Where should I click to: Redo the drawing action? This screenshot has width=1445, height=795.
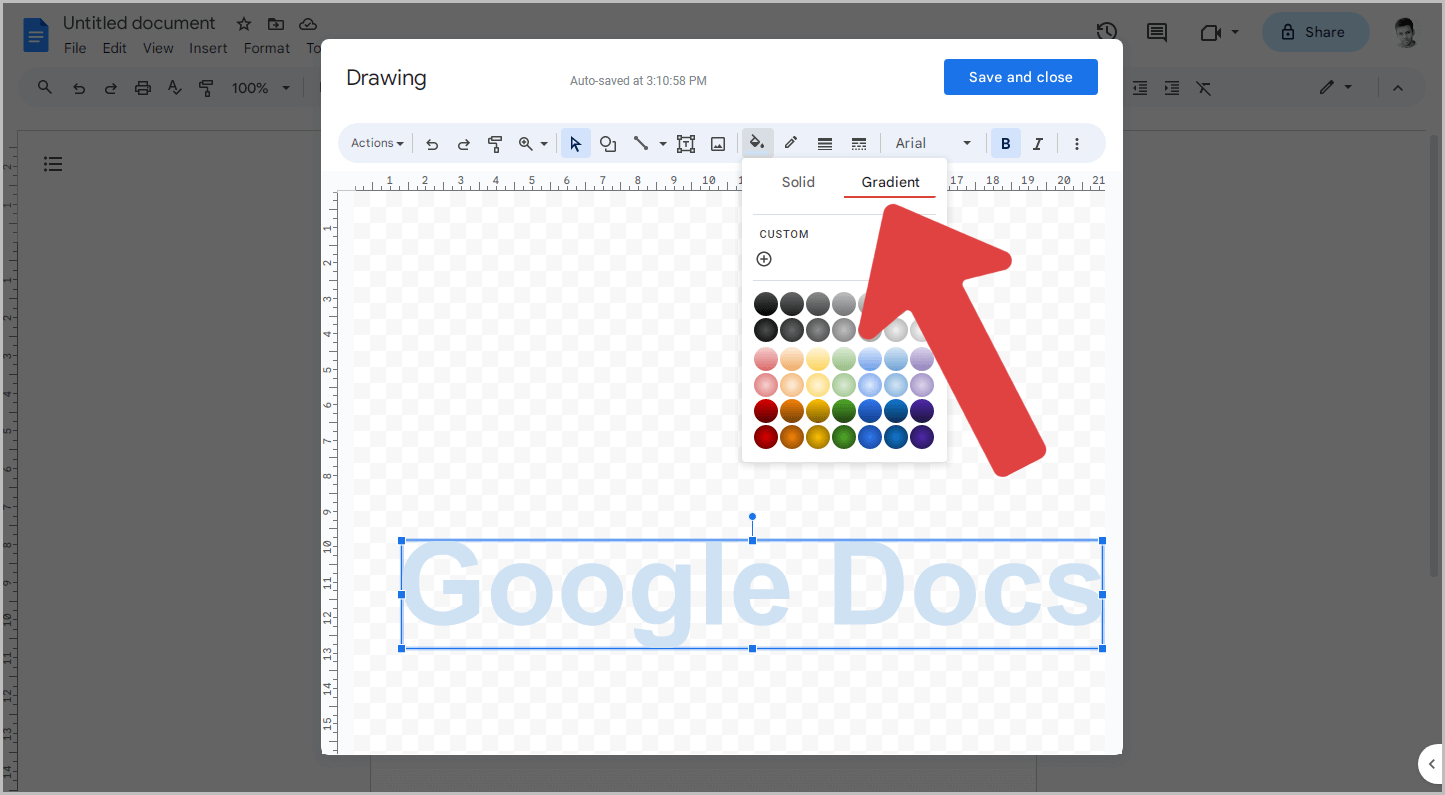(x=463, y=144)
